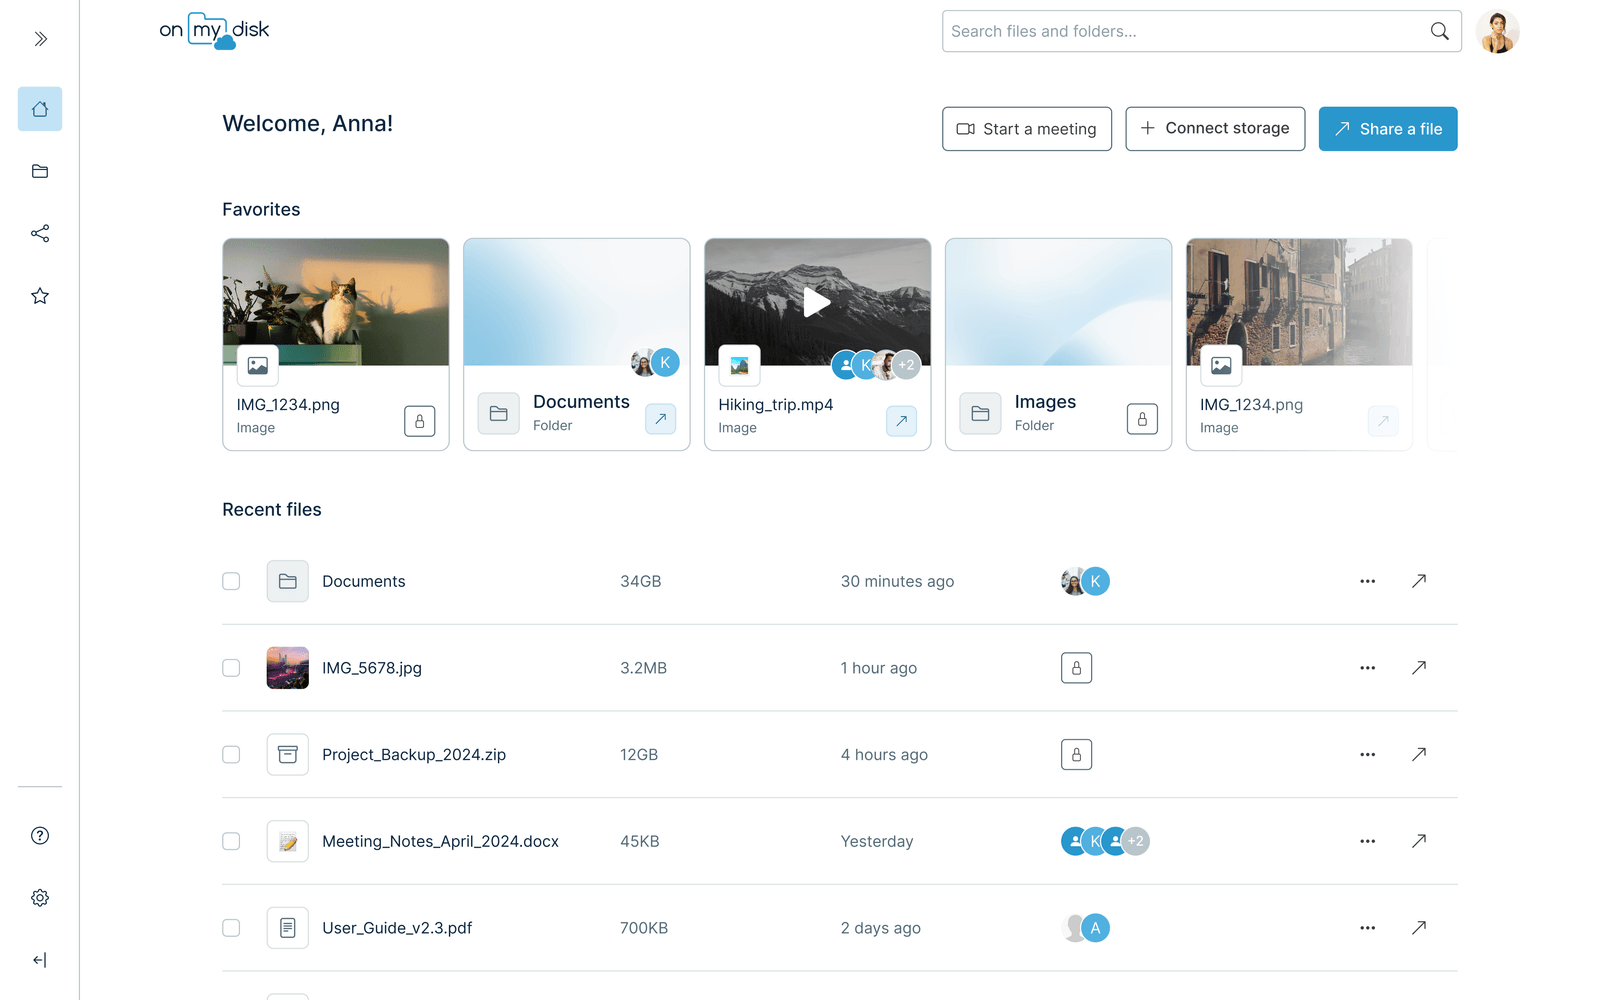Viewport: 1600px width, 1000px height.
Task: Open Favorites via the star sidebar icon
Action: 39,295
